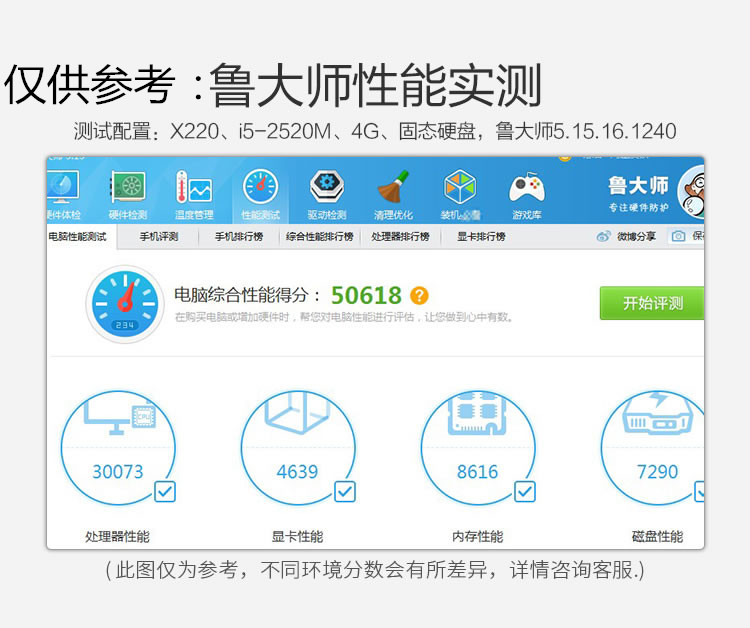This screenshot has height=628, width=750.
Task: Click the 微博分享 link
Action: (x=636, y=236)
